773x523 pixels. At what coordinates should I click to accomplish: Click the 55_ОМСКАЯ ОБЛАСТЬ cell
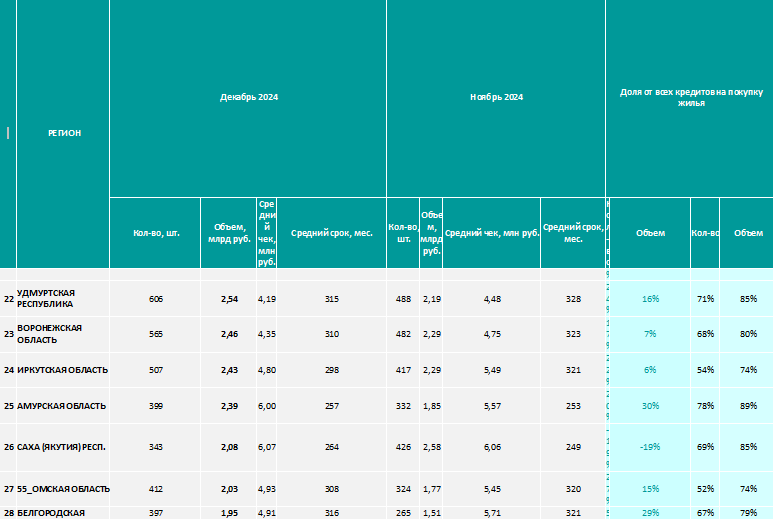[63, 489]
